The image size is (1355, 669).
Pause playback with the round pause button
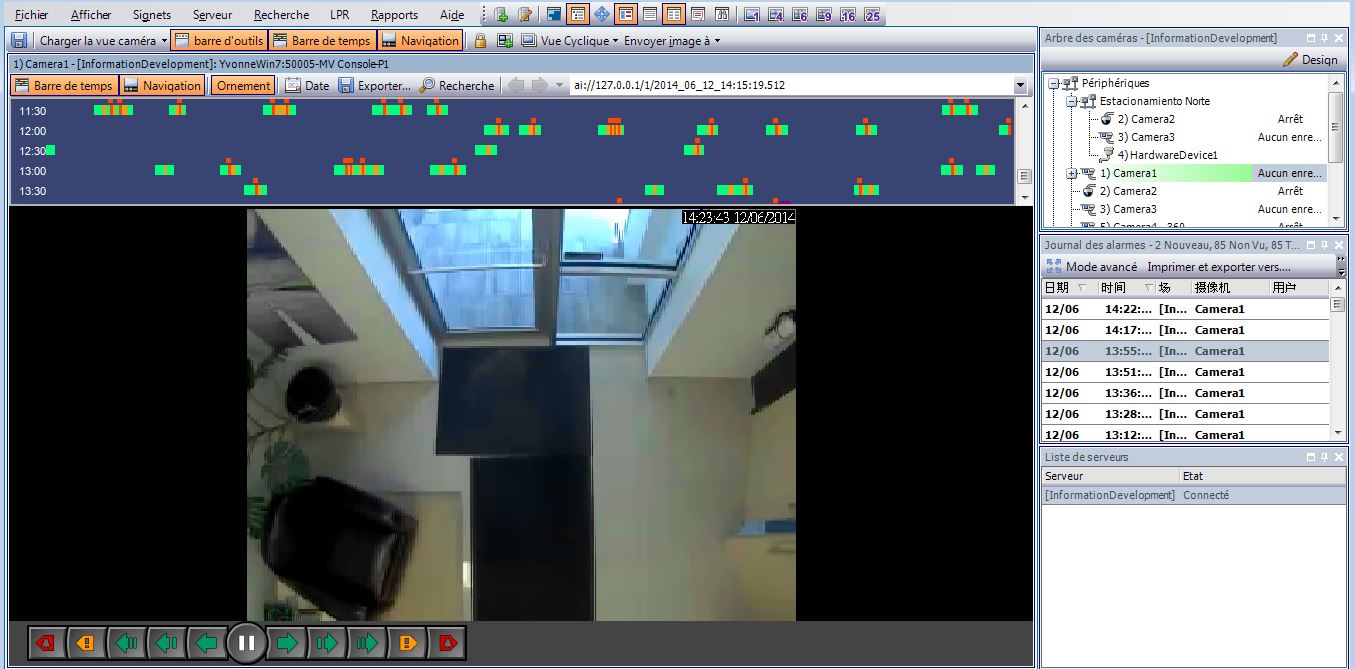click(246, 643)
